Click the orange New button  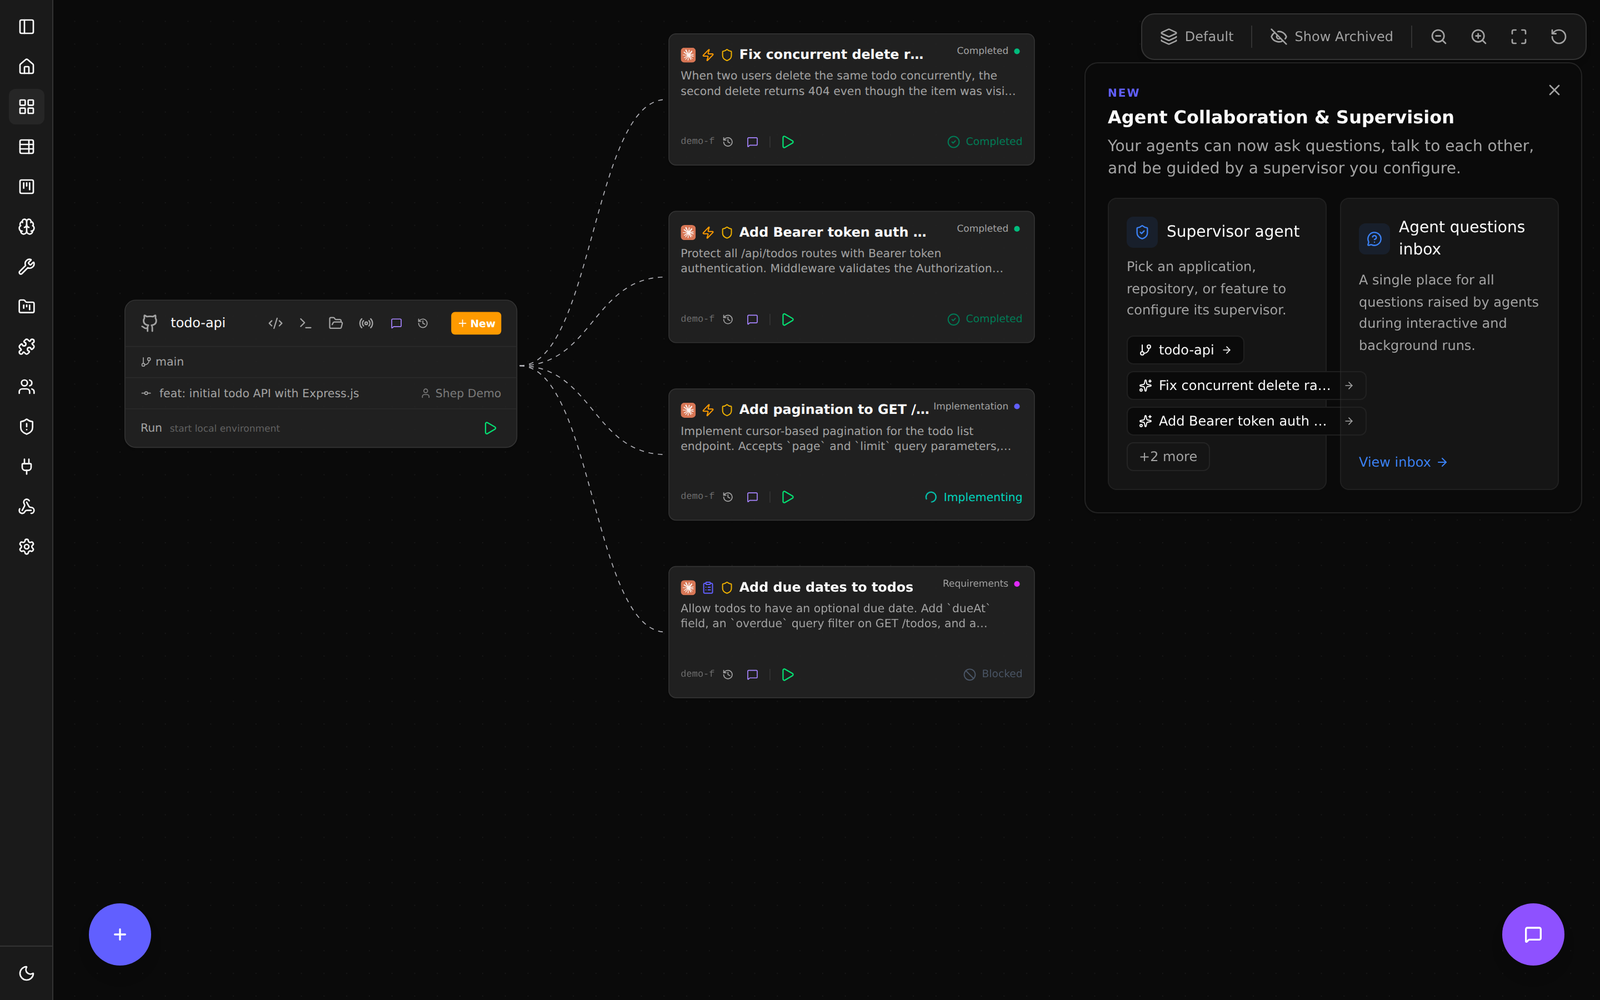tap(476, 324)
